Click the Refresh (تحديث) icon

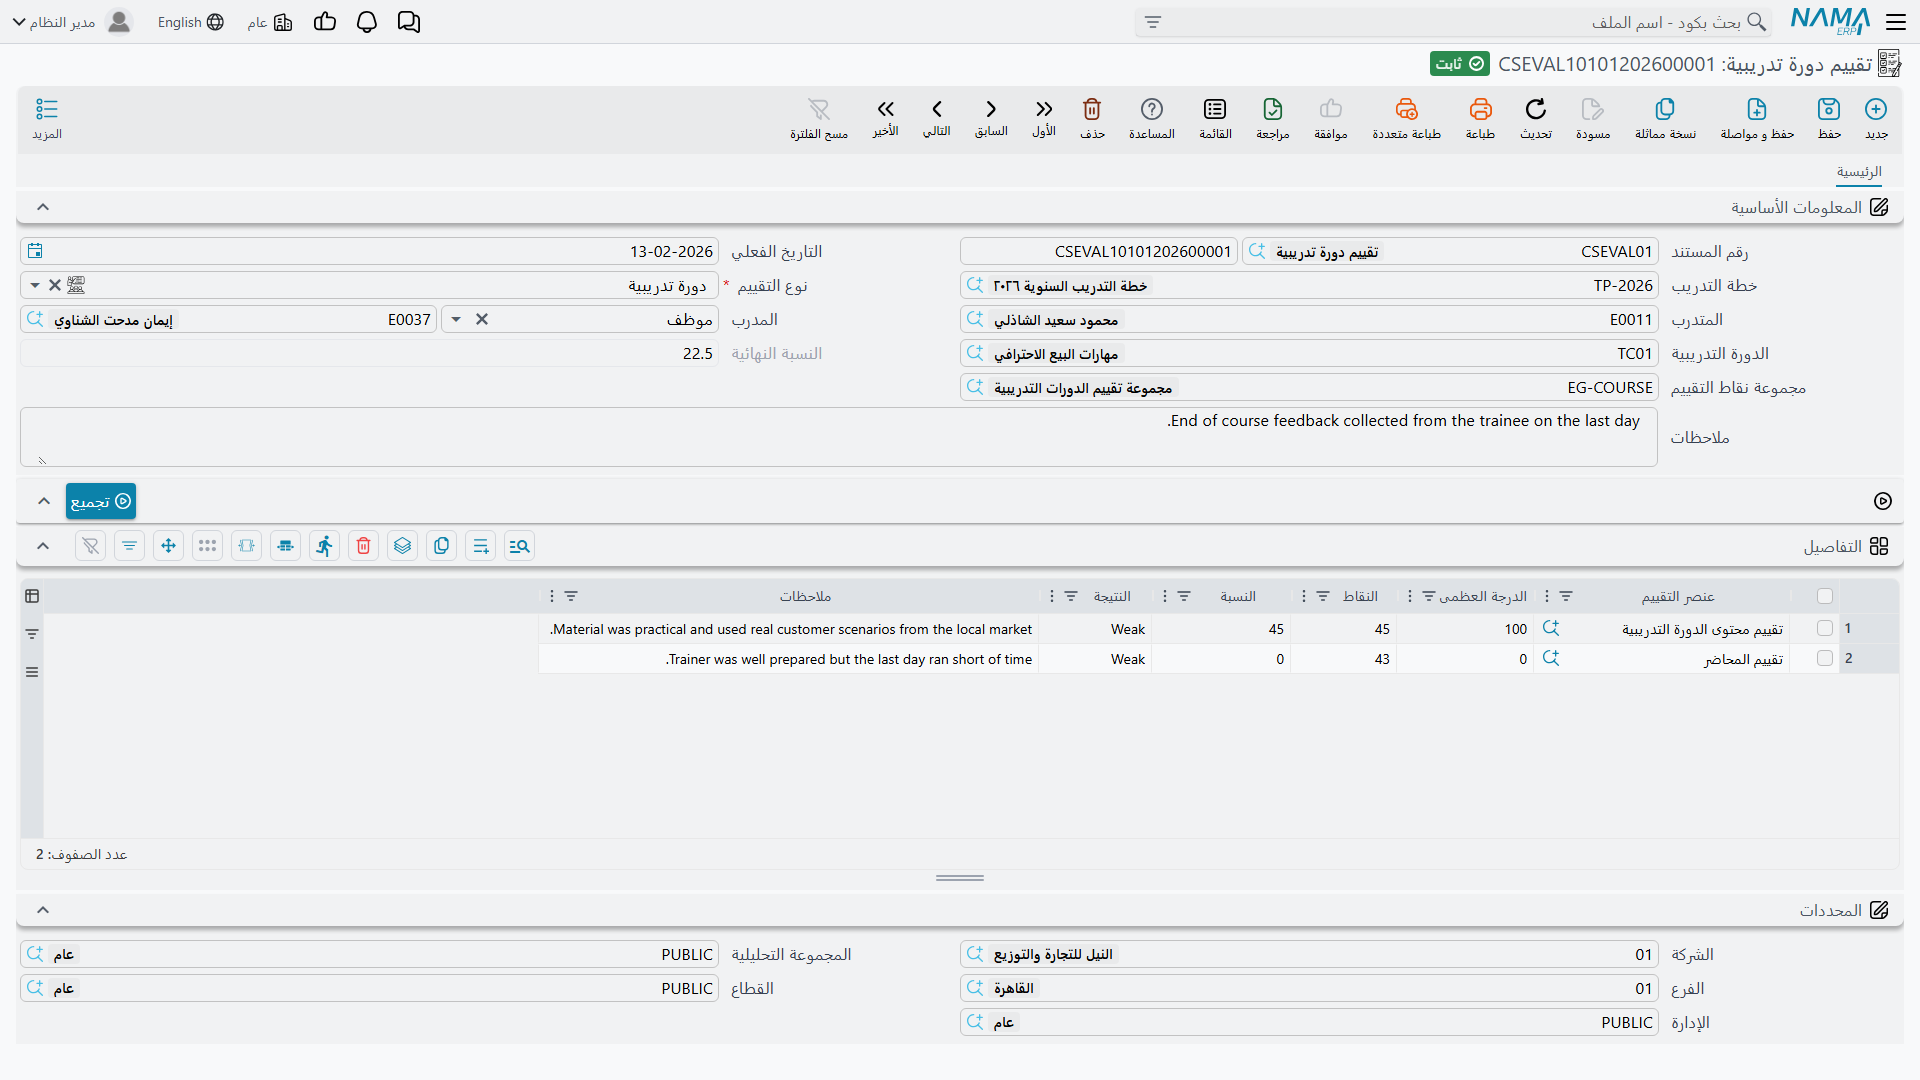click(x=1536, y=109)
